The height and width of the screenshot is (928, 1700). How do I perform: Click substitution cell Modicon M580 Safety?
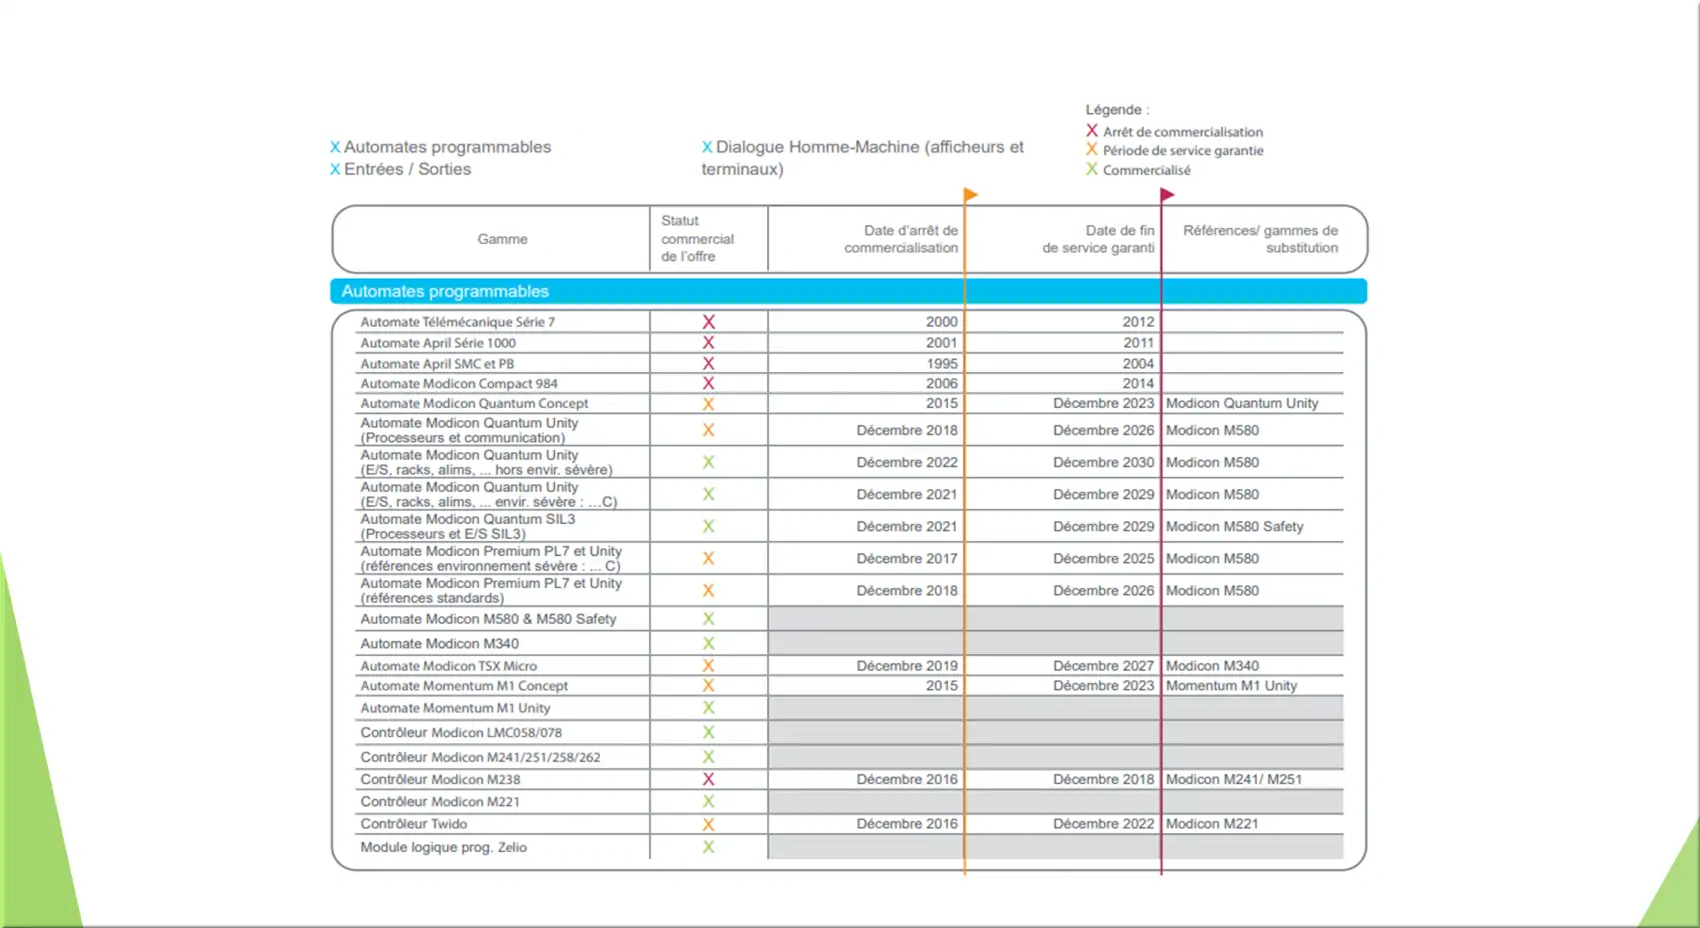(x=1235, y=526)
